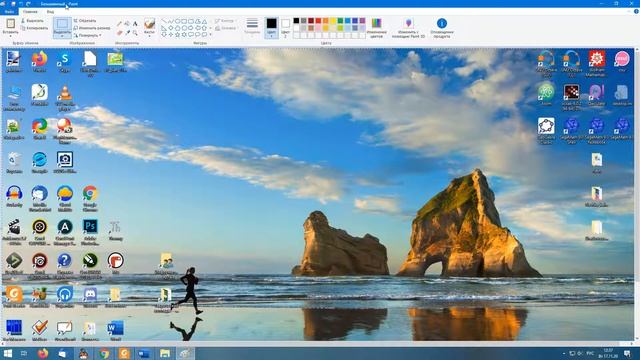Expand the Кисти brushes dropdown arrow
The width and height of the screenshot is (640, 360).
149,36
